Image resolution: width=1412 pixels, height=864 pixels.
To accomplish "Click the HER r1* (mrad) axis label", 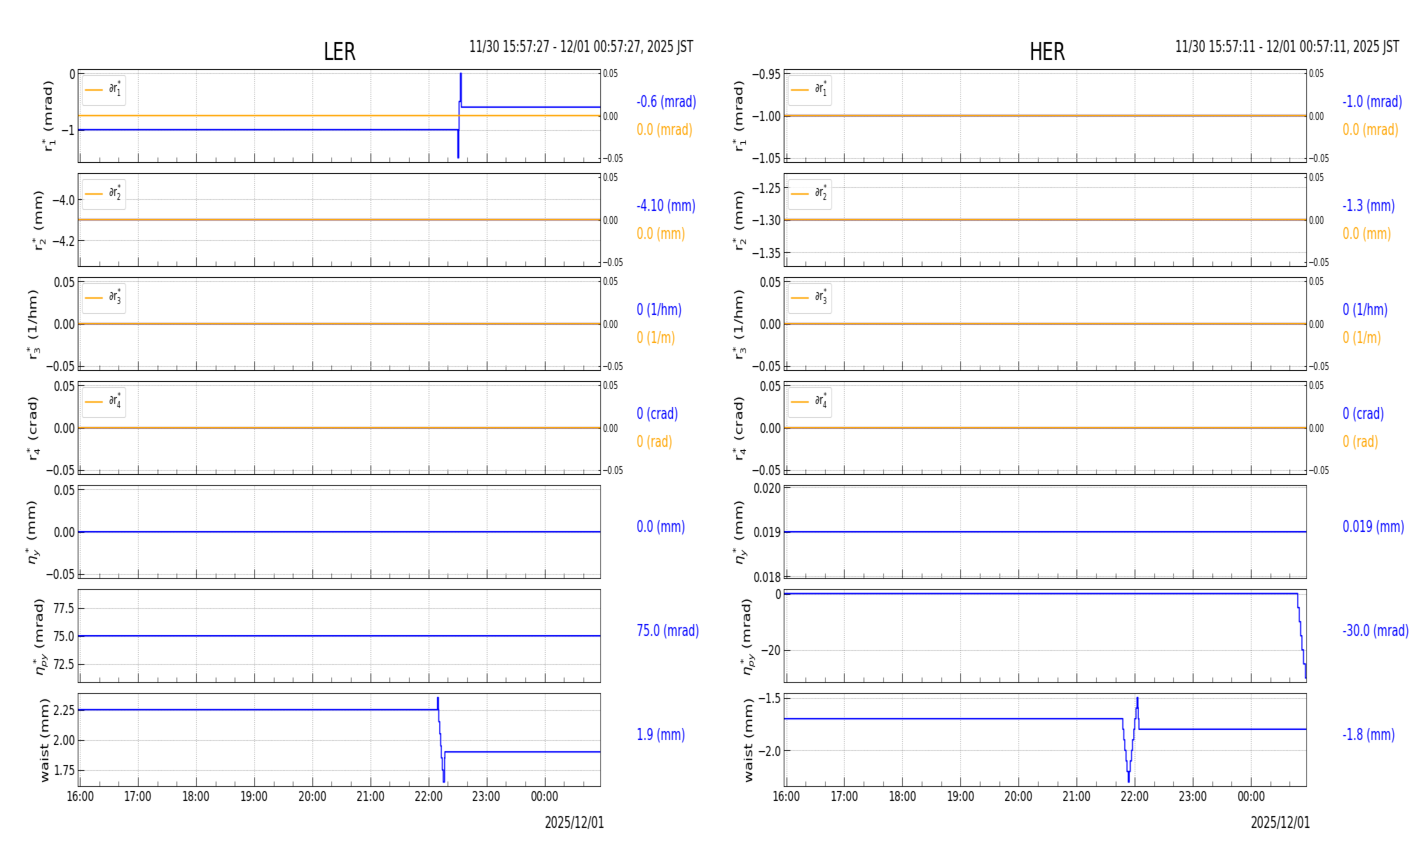I will 740,116.
